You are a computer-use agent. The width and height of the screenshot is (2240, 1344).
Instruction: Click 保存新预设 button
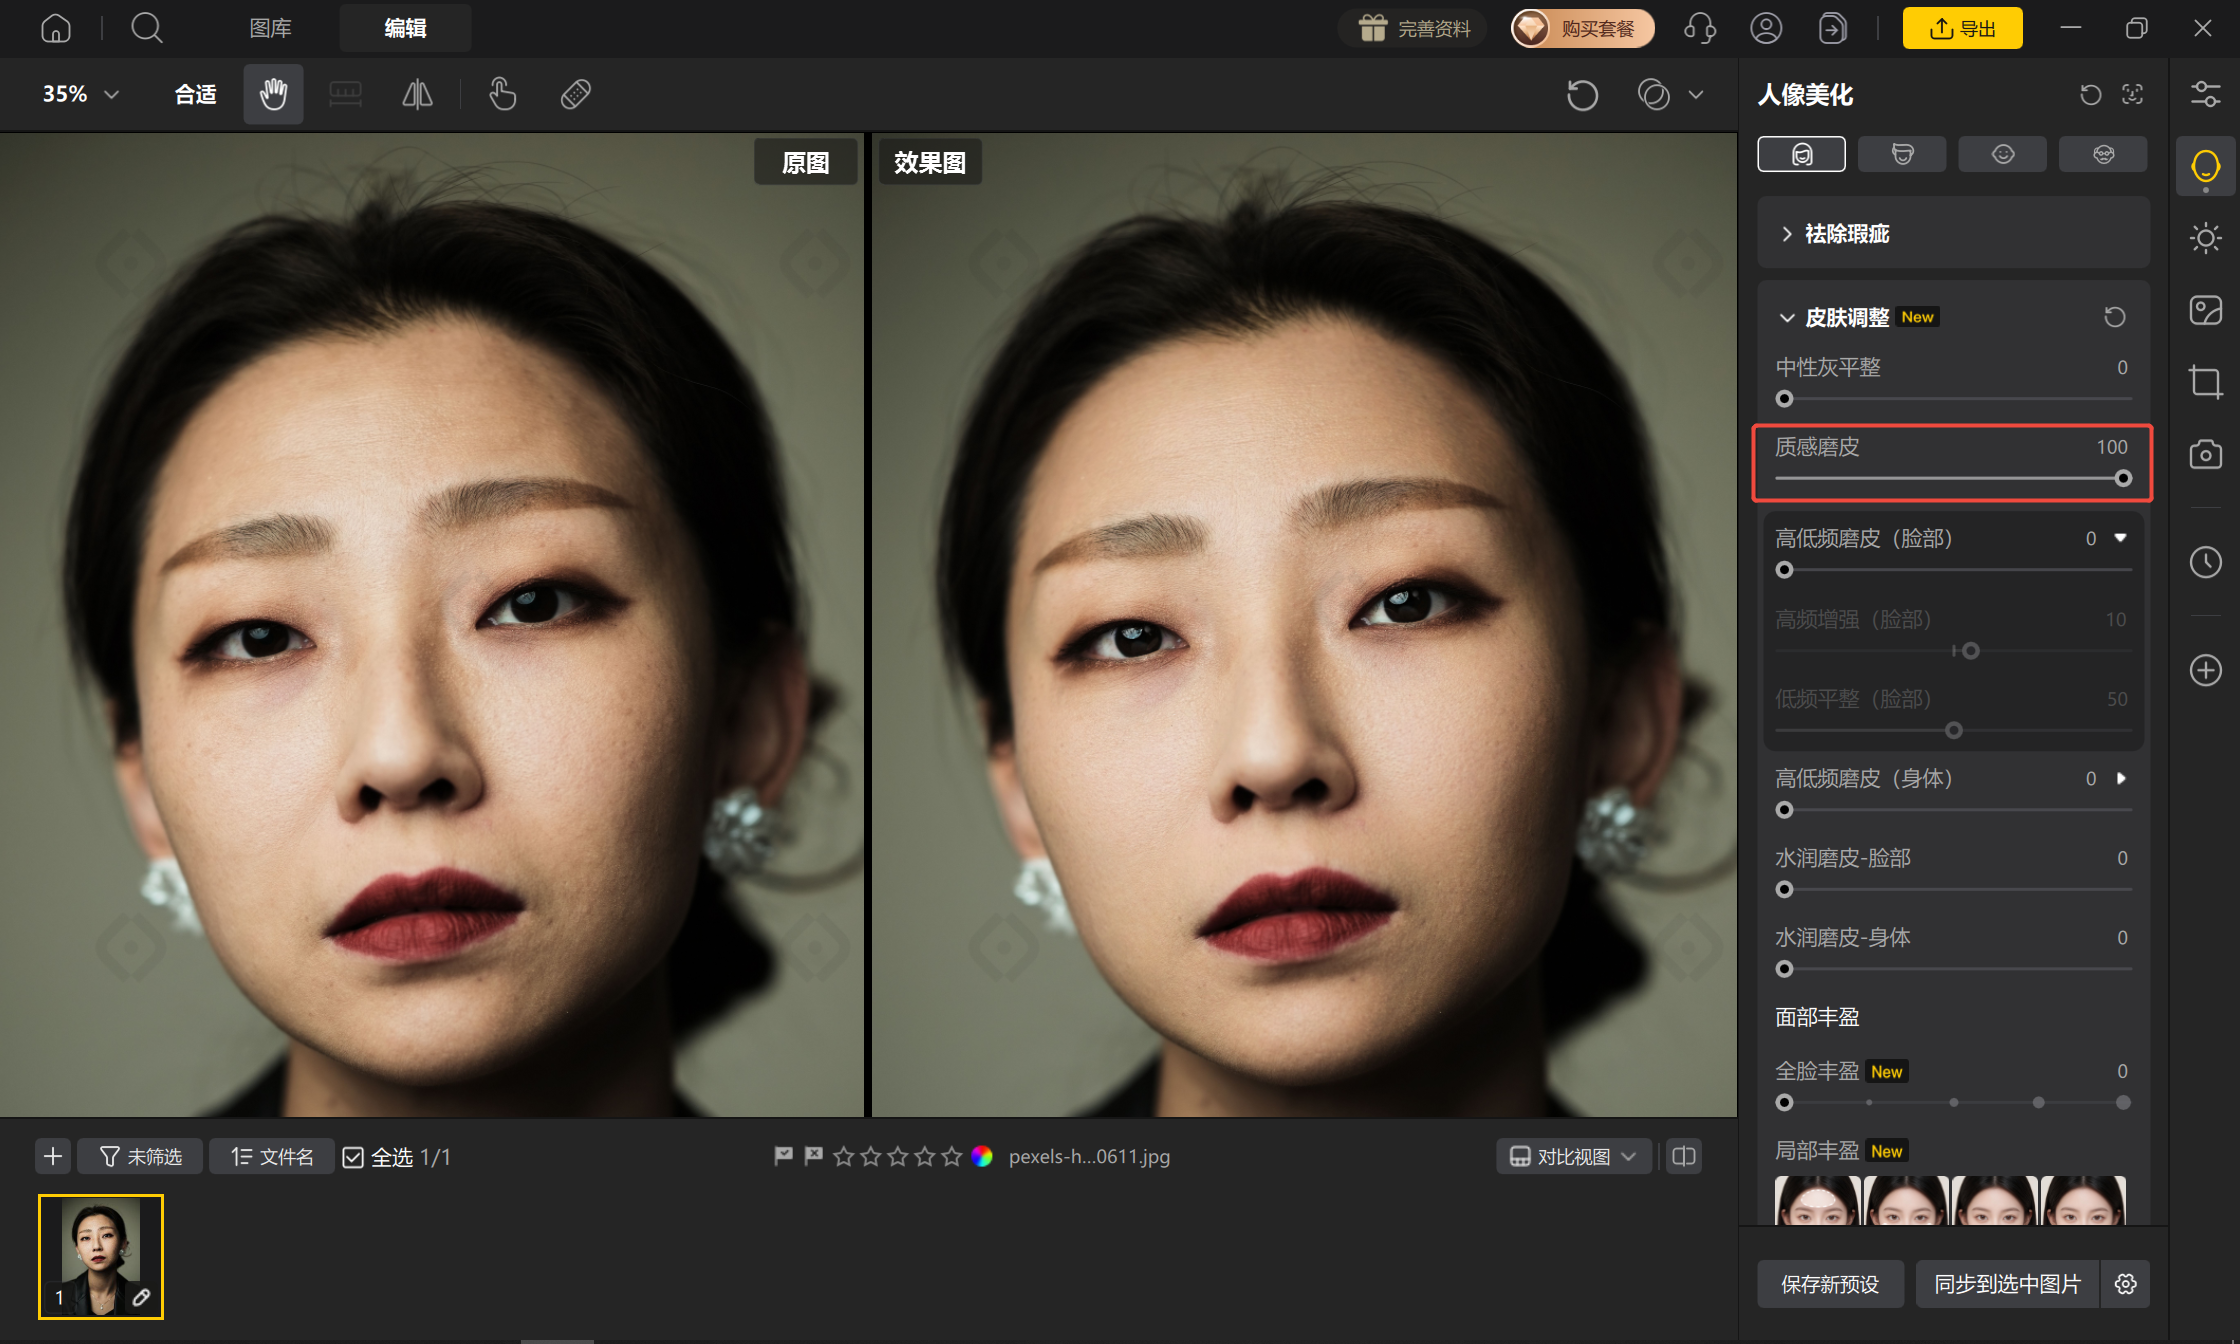[1830, 1284]
